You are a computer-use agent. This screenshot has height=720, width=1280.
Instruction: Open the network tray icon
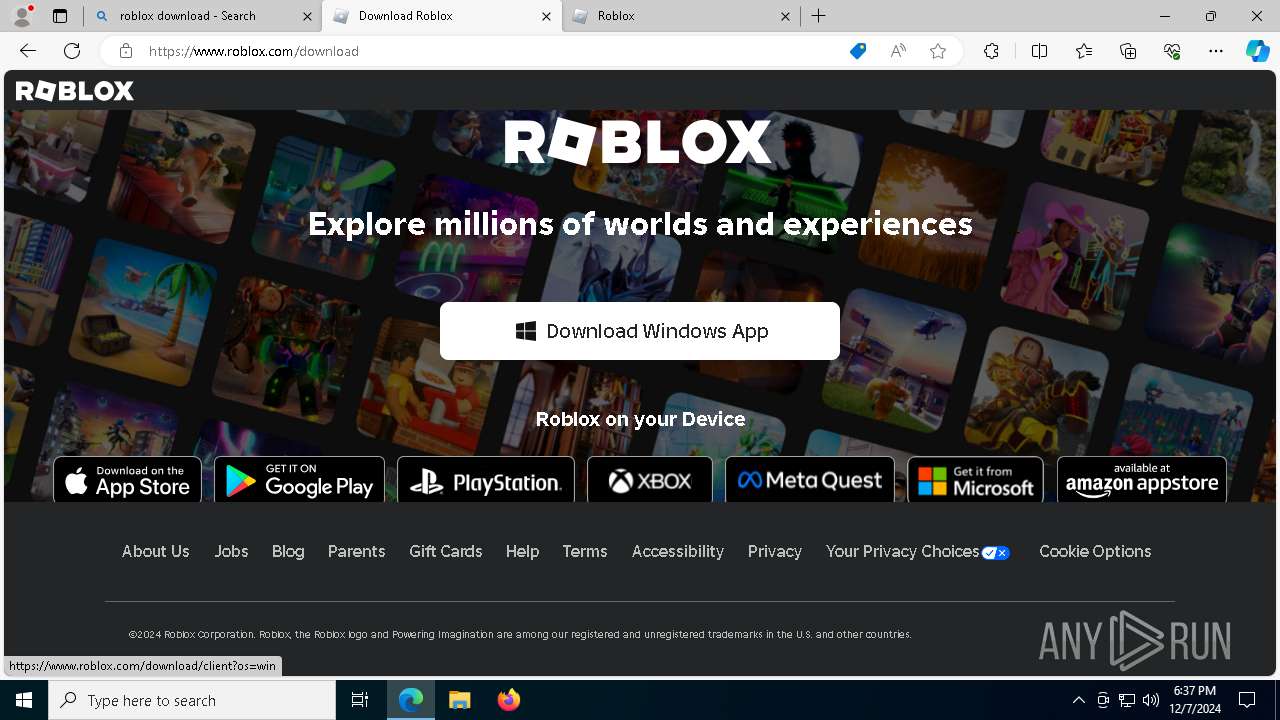point(1127,700)
